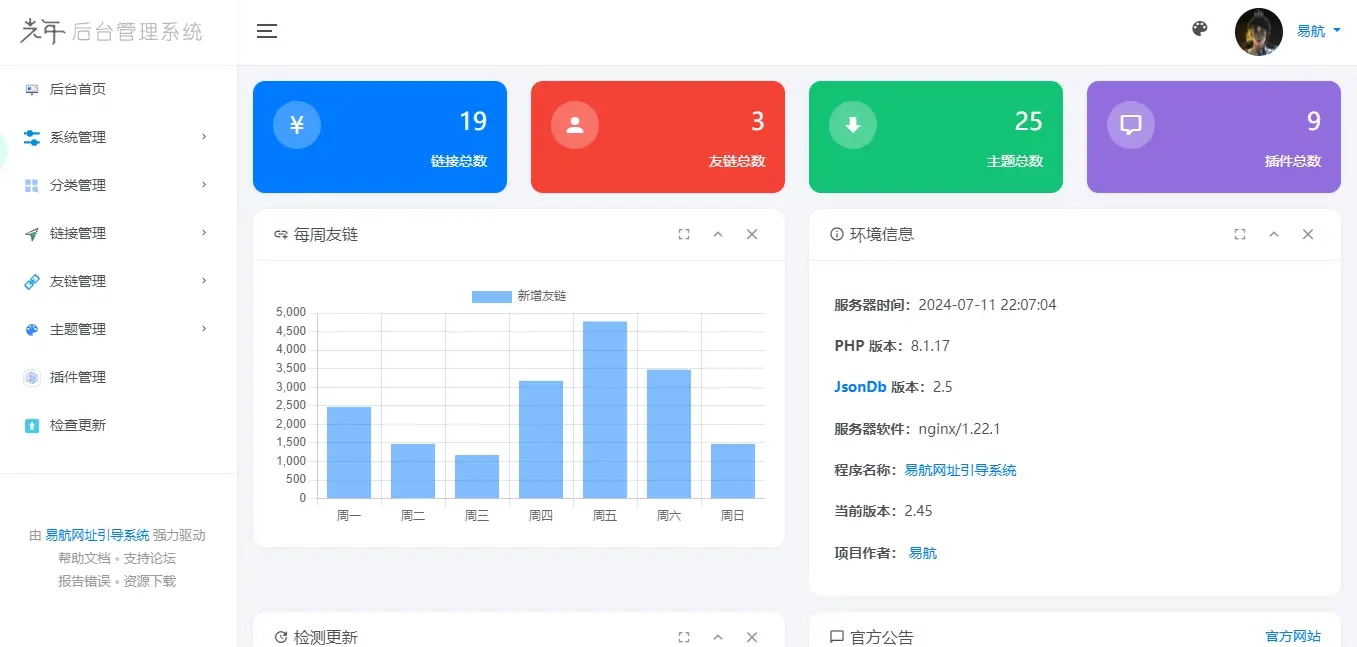1357x647 pixels.
Task: Expand the 环境信息 panel to fullscreen
Action: [1239, 234]
